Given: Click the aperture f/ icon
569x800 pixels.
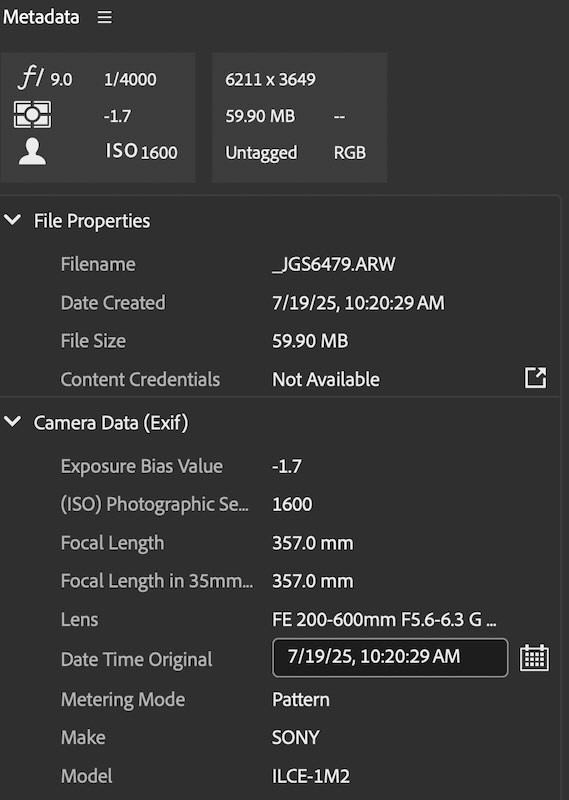Looking at the screenshot, I should coord(31,78).
